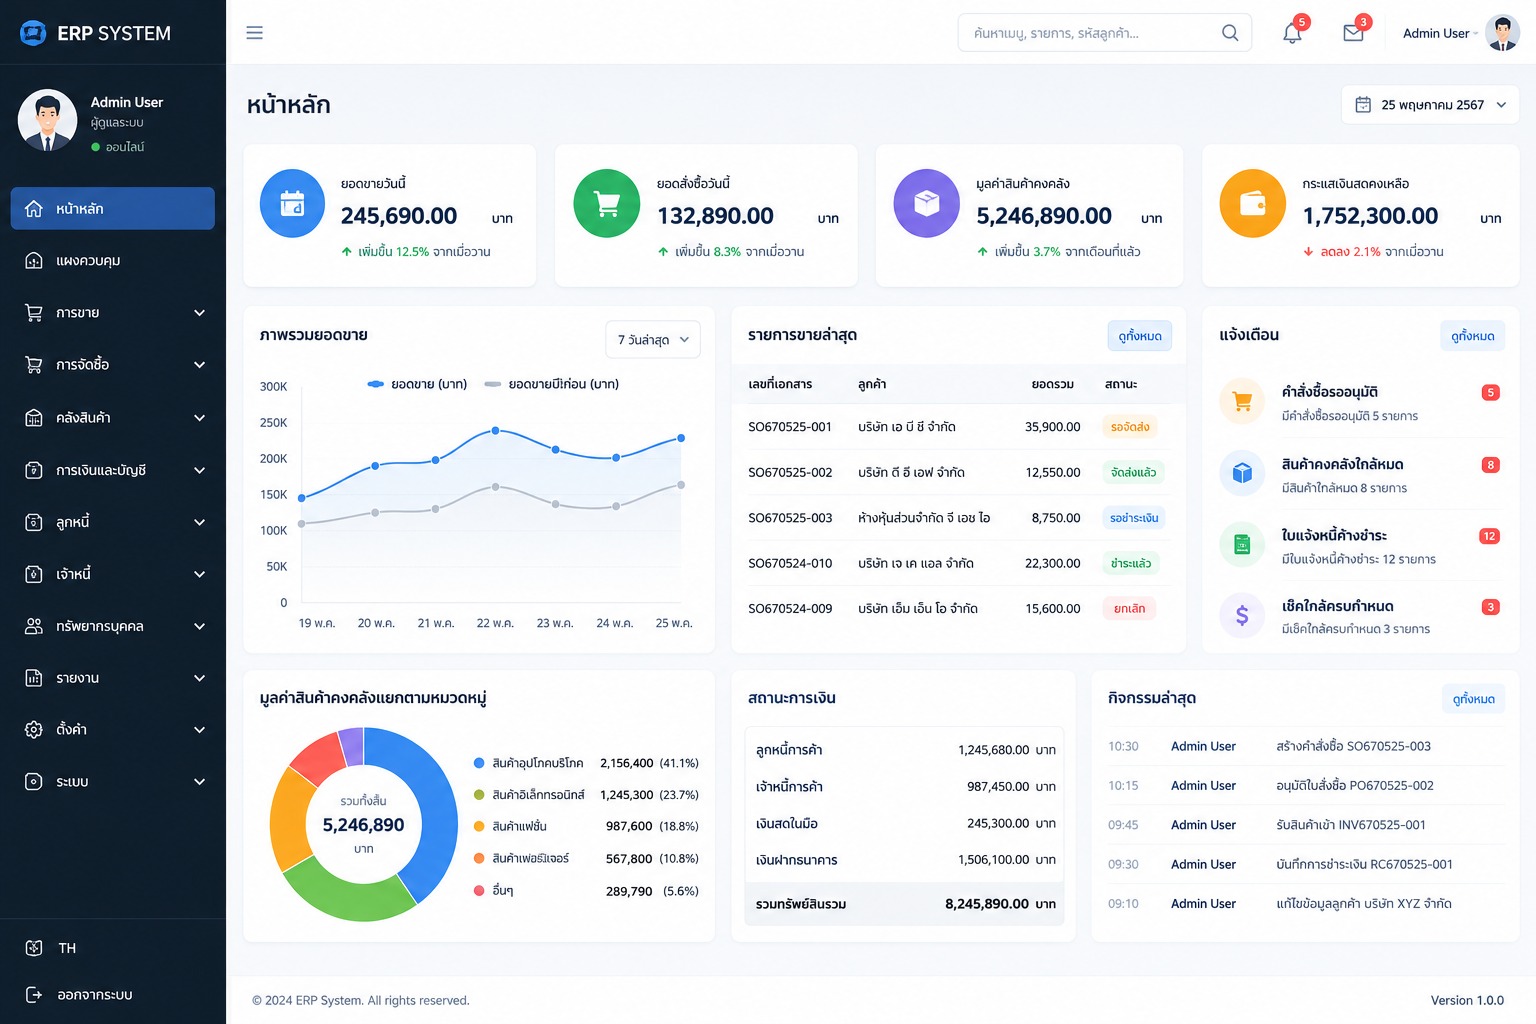1536x1024 pixels.
Task: Open the 7 วันล่าสุด period dropdown
Action: (653, 340)
